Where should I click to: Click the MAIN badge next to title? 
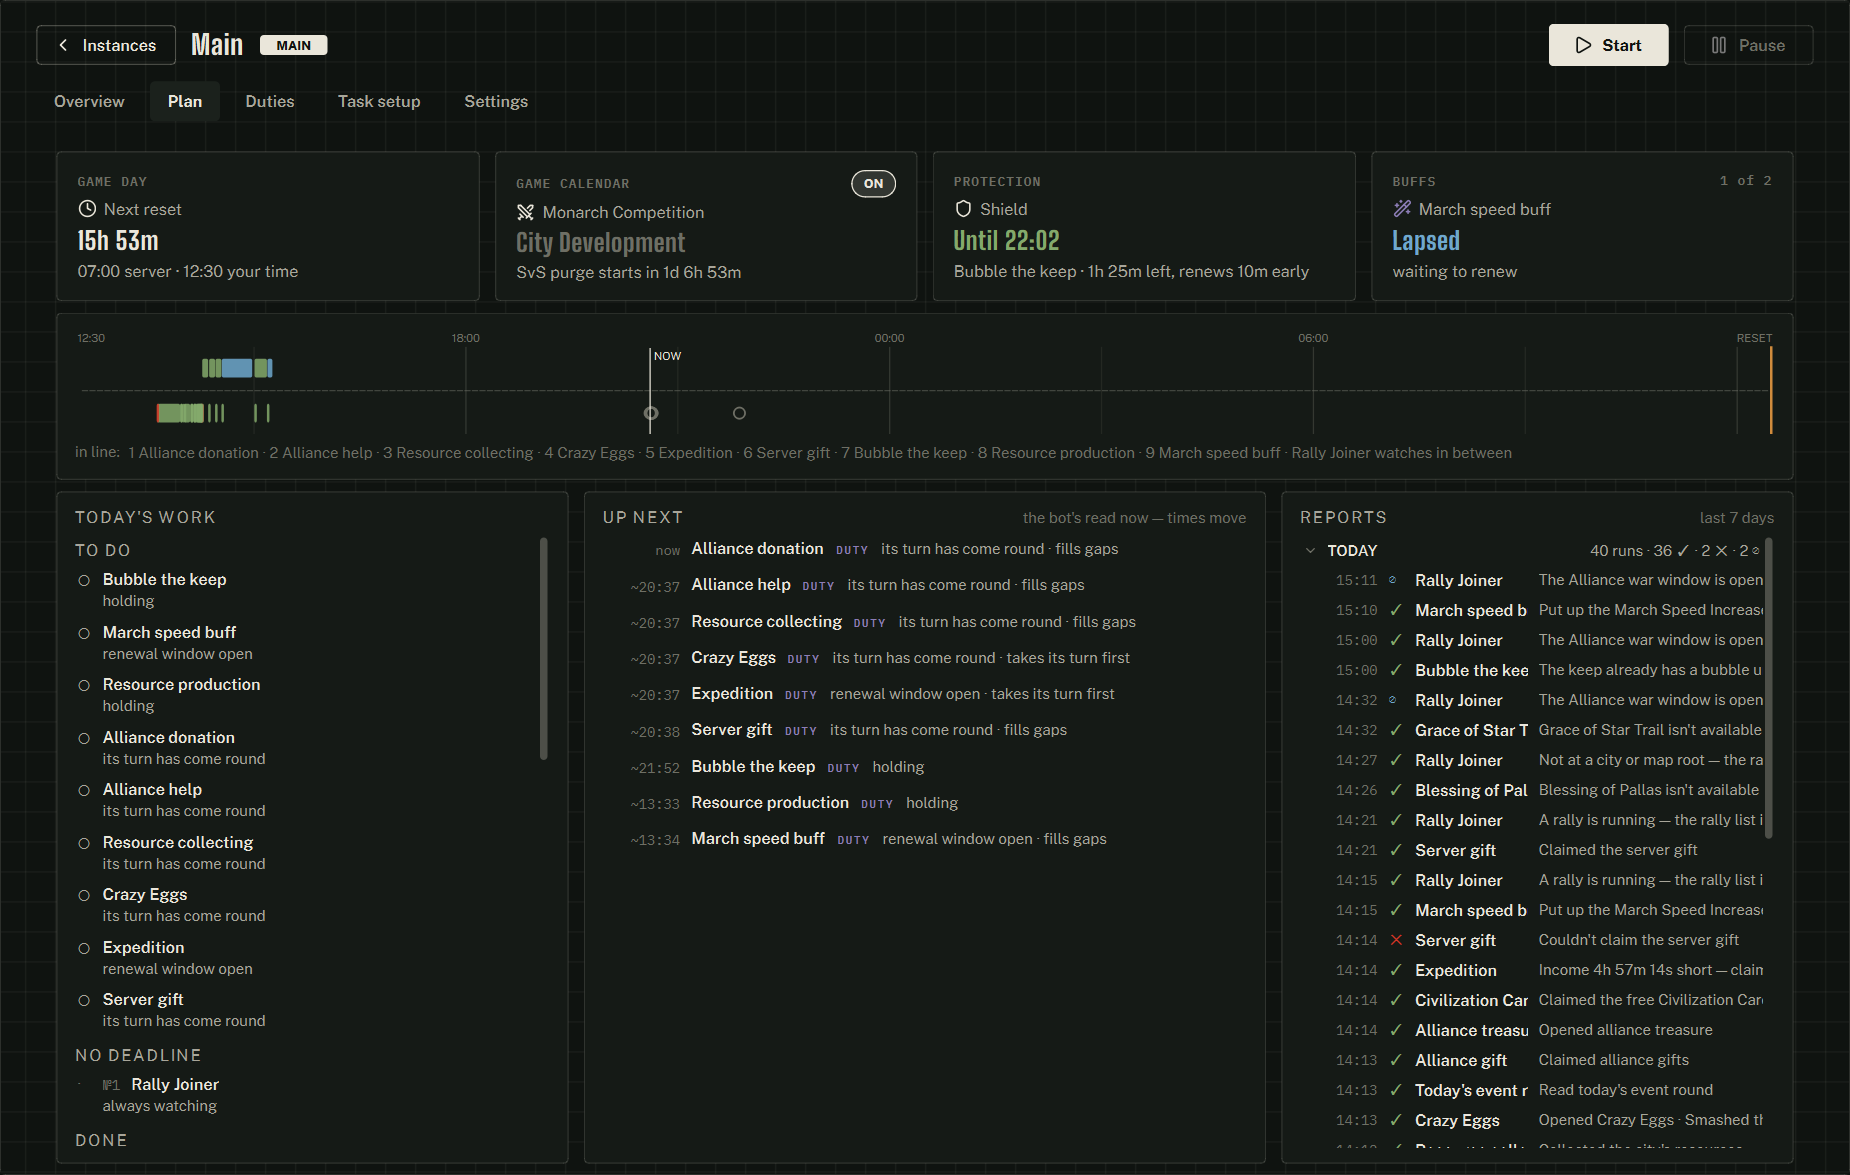[293, 45]
